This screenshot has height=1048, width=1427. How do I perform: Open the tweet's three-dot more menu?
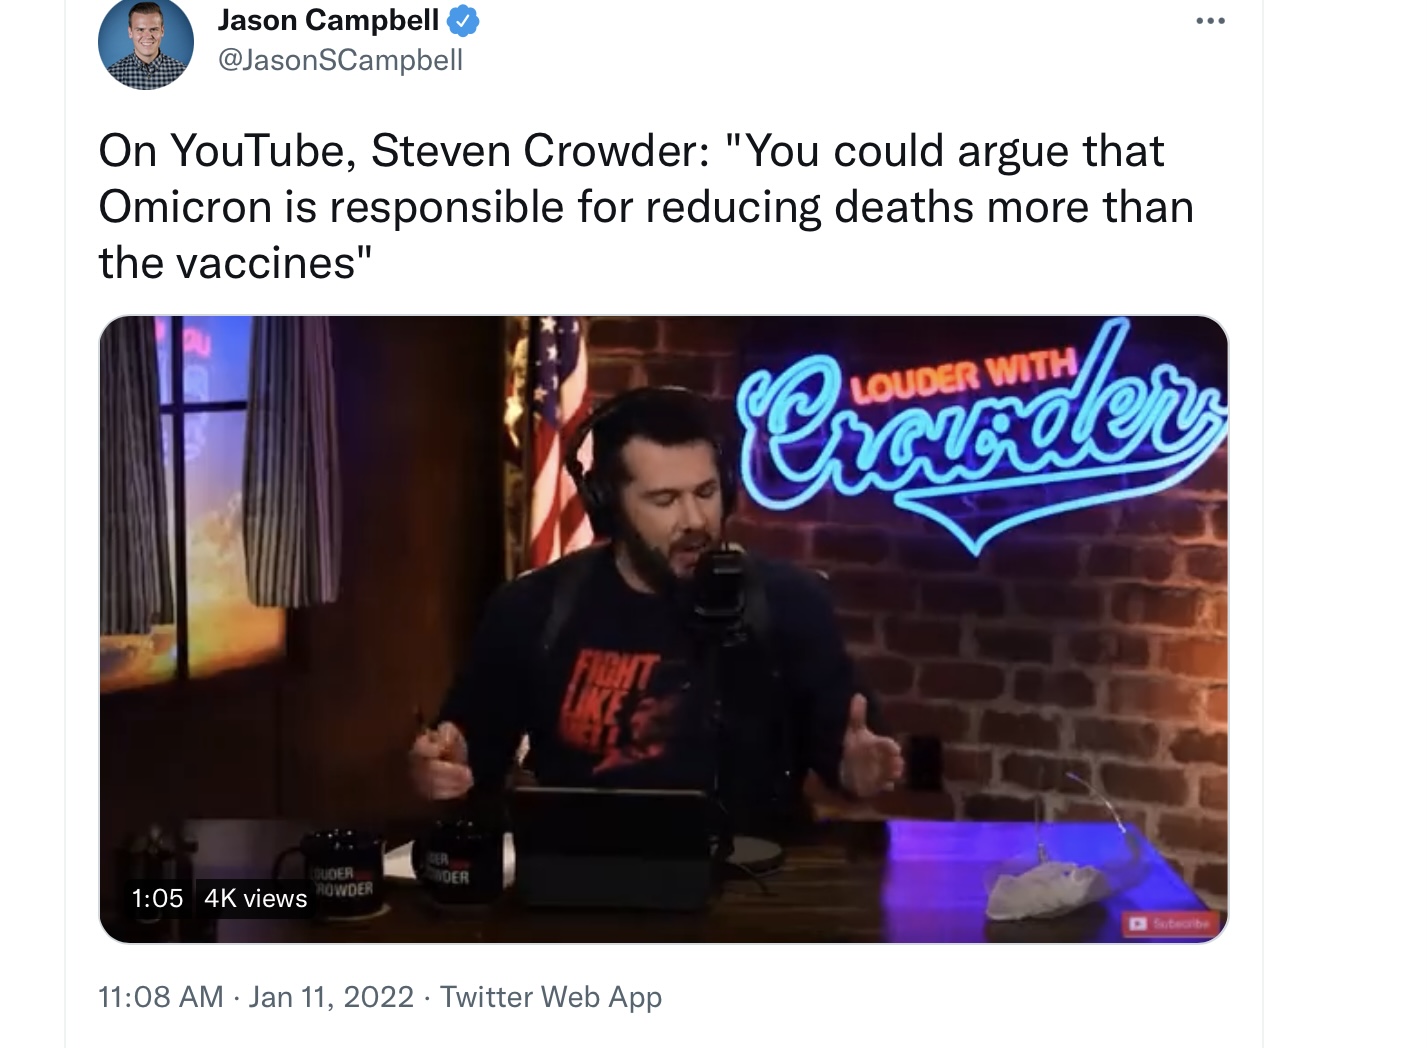(1210, 21)
